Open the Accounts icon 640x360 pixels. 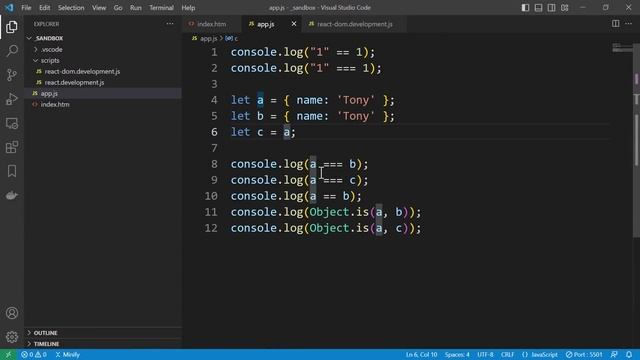click(12, 313)
